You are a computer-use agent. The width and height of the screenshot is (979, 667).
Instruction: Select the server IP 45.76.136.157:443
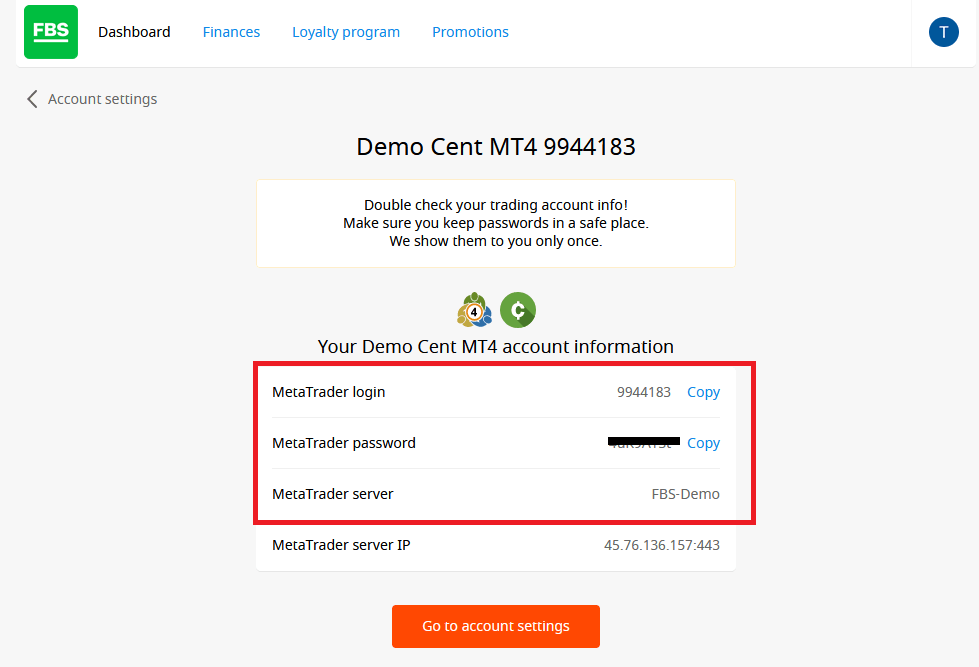[x=661, y=545]
